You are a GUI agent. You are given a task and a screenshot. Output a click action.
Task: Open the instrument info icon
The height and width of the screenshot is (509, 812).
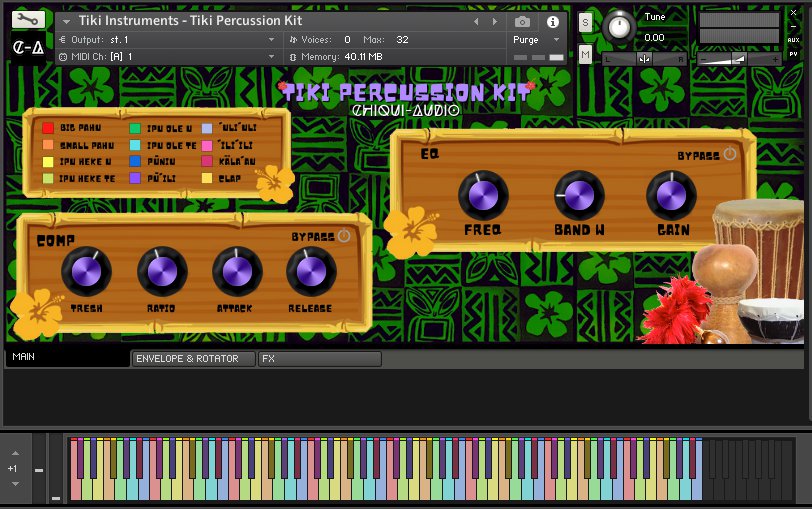pos(552,21)
